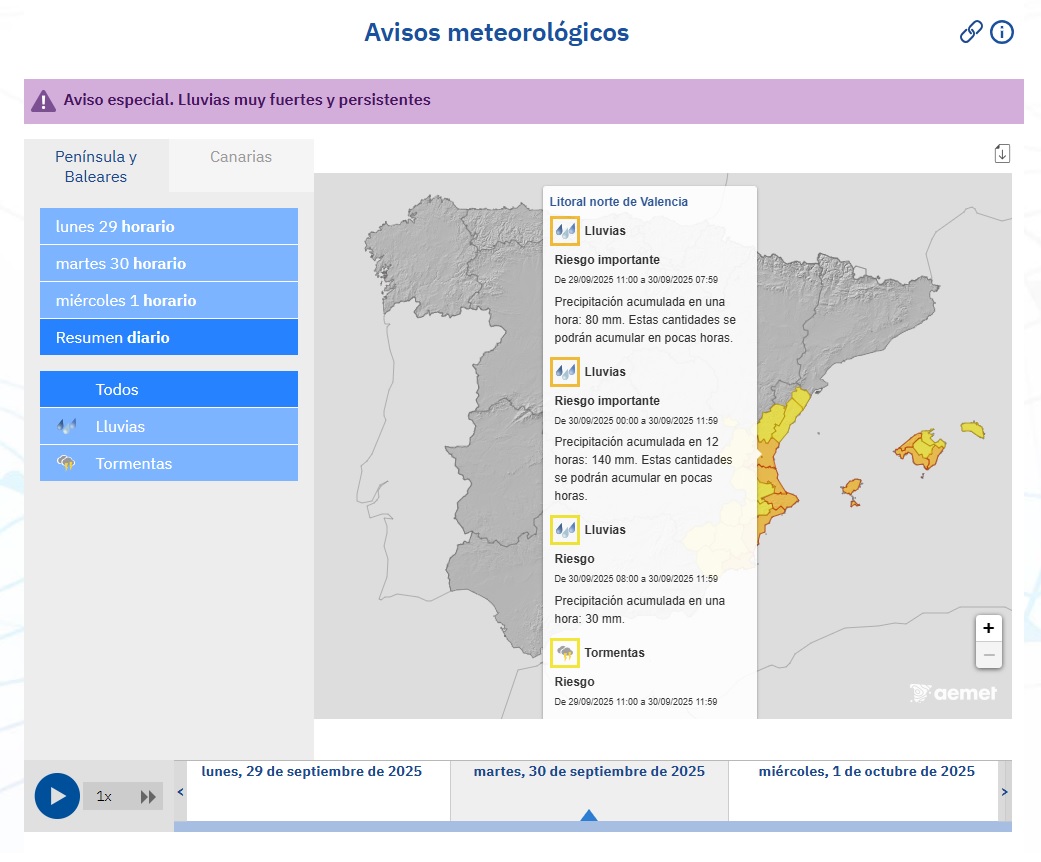Enable the Todos warnings filter
Screen dimensions: 1041x862
click(168, 389)
